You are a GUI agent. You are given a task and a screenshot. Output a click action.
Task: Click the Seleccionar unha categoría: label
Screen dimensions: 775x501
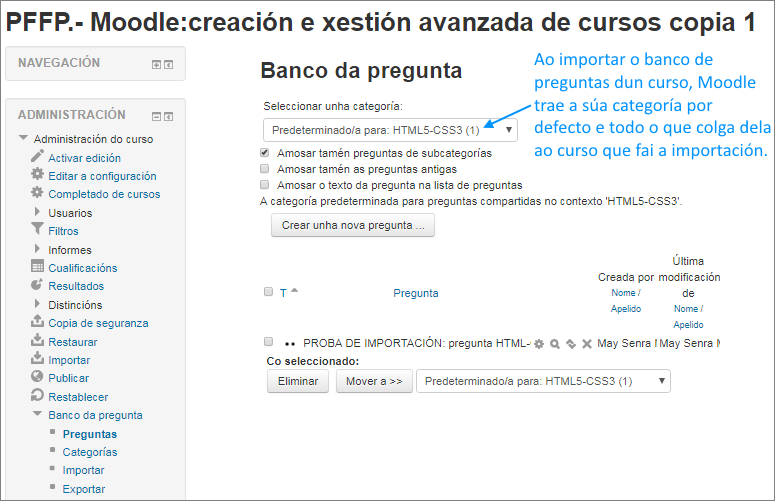click(x=333, y=106)
